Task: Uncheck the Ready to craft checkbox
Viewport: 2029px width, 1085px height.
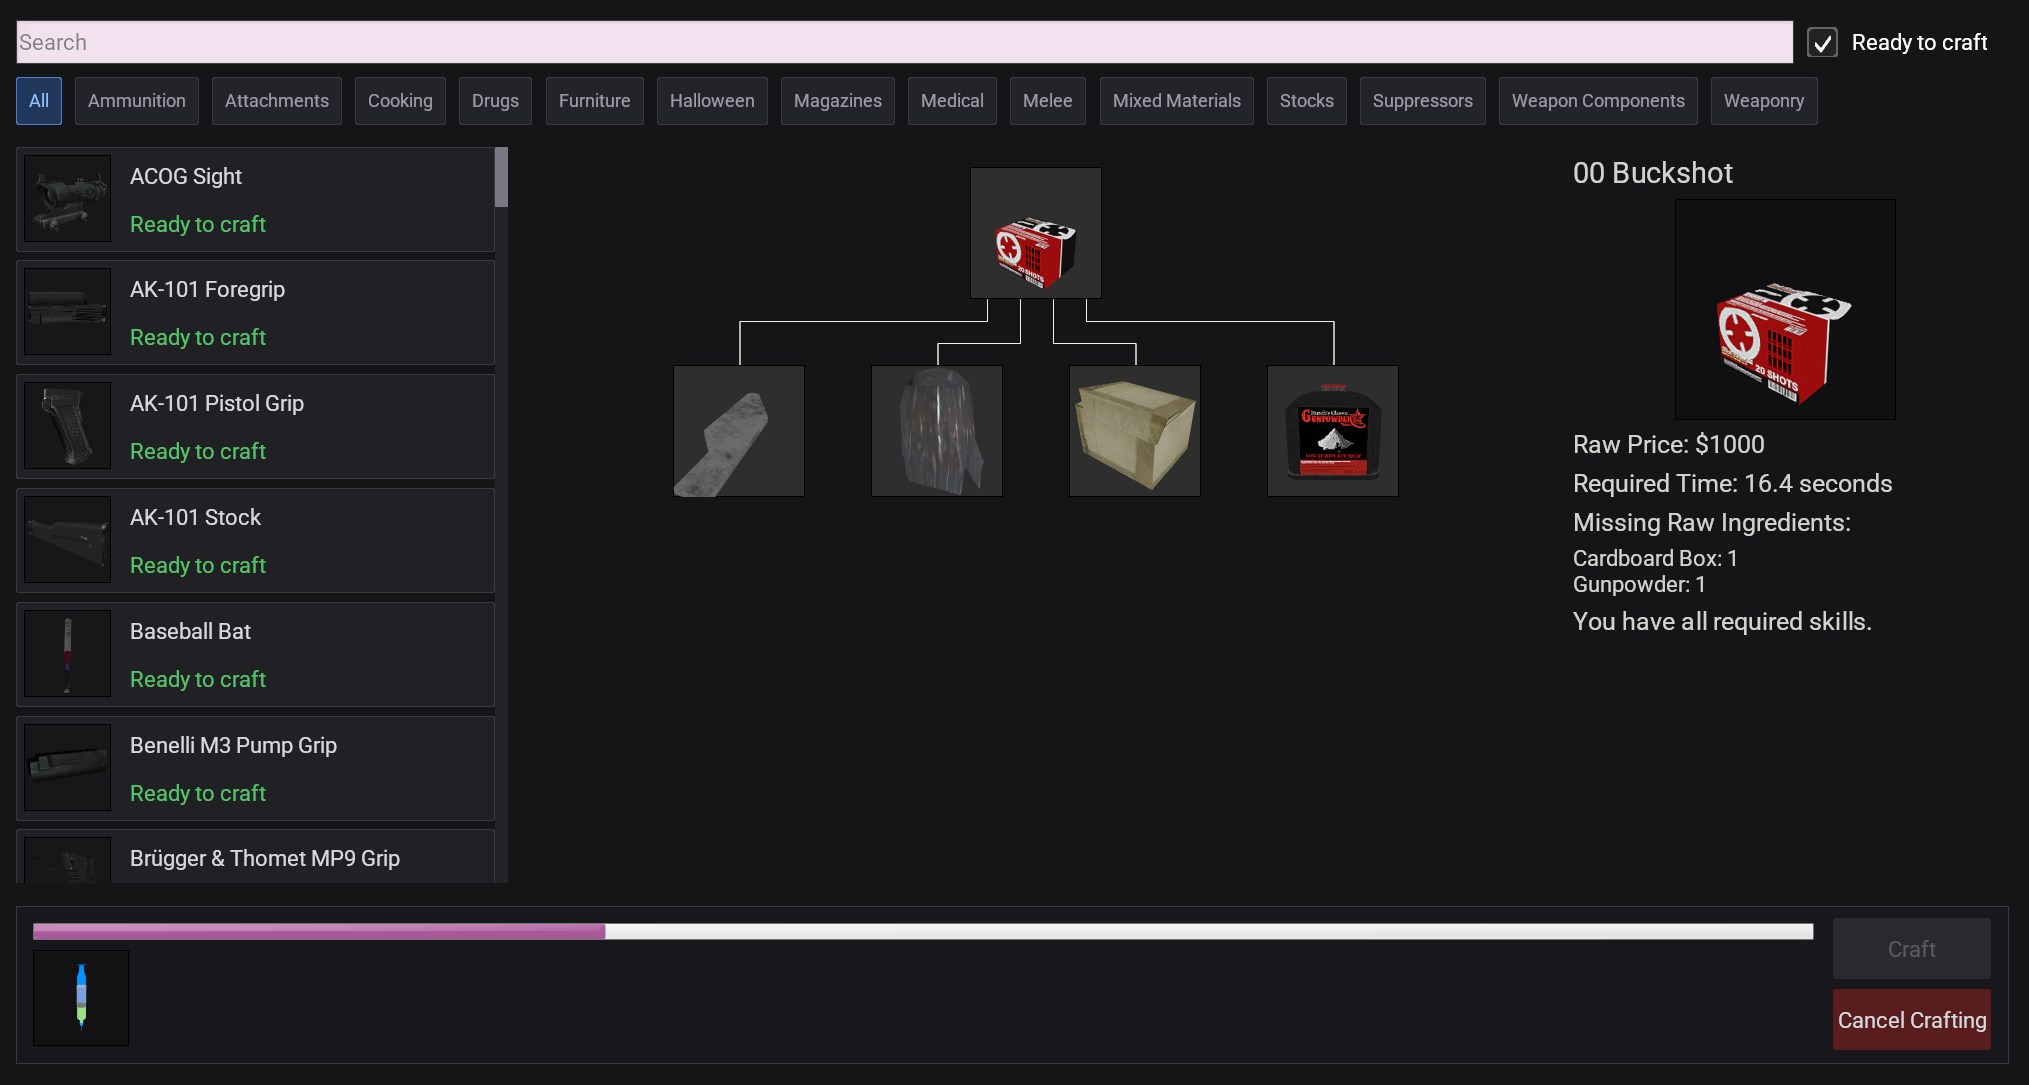Action: coord(1822,43)
